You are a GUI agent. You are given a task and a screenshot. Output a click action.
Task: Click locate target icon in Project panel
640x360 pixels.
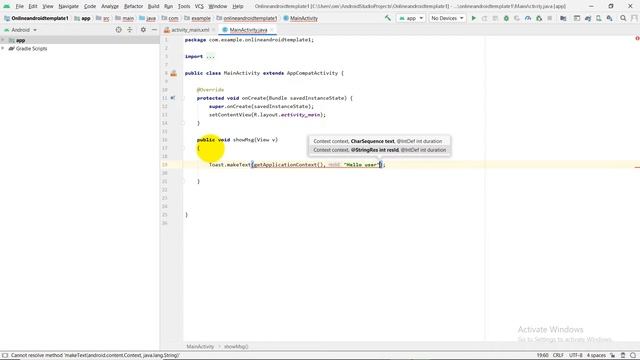tap(118, 30)
